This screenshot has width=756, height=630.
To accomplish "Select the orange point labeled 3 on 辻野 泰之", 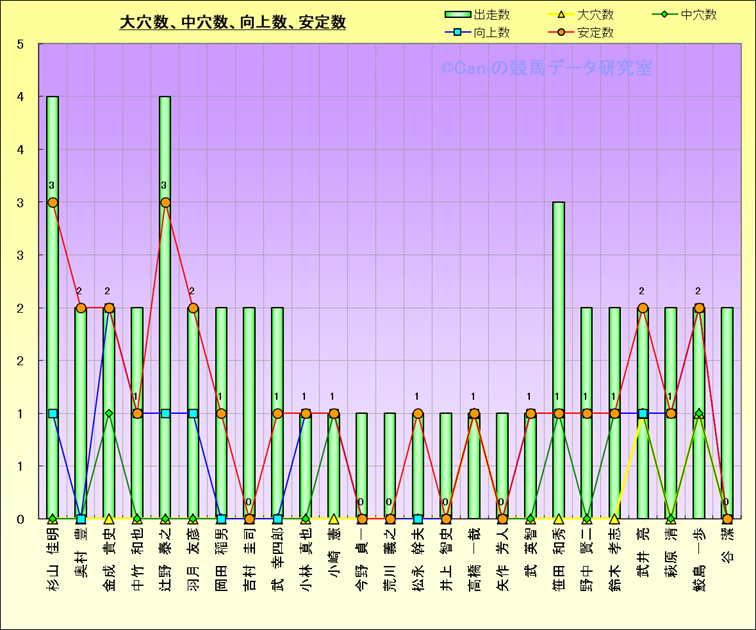I will 165,202.
